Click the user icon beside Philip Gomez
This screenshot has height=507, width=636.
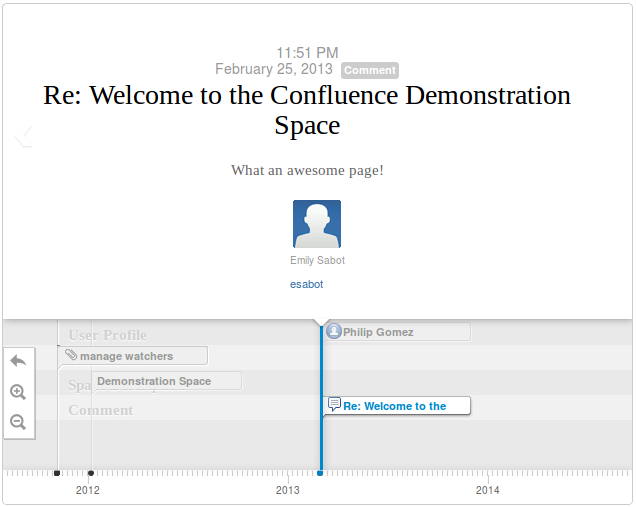tap(334, 331)
